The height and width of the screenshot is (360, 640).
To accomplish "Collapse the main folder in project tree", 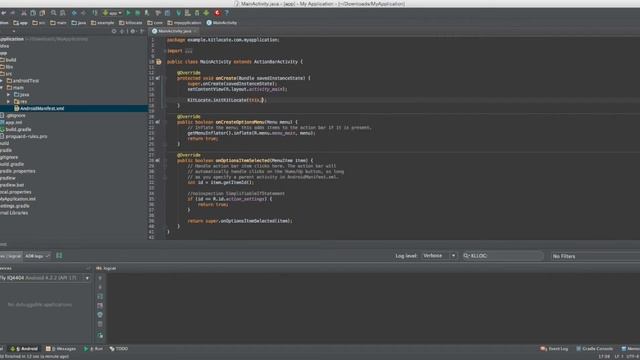I will pos(2,88).
